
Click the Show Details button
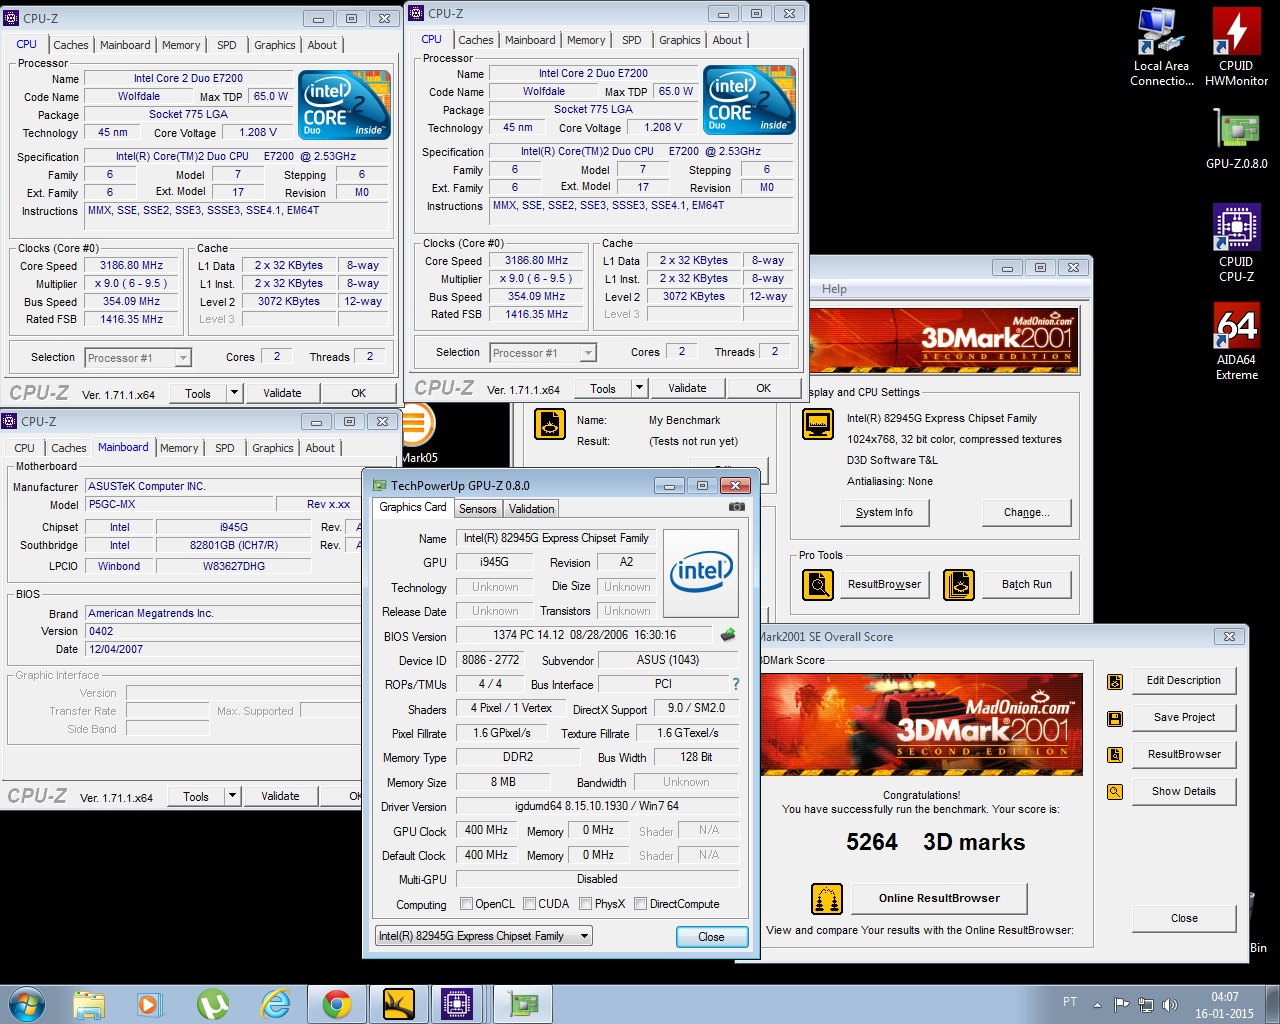pyautogui.click(x=1184, y=791)
